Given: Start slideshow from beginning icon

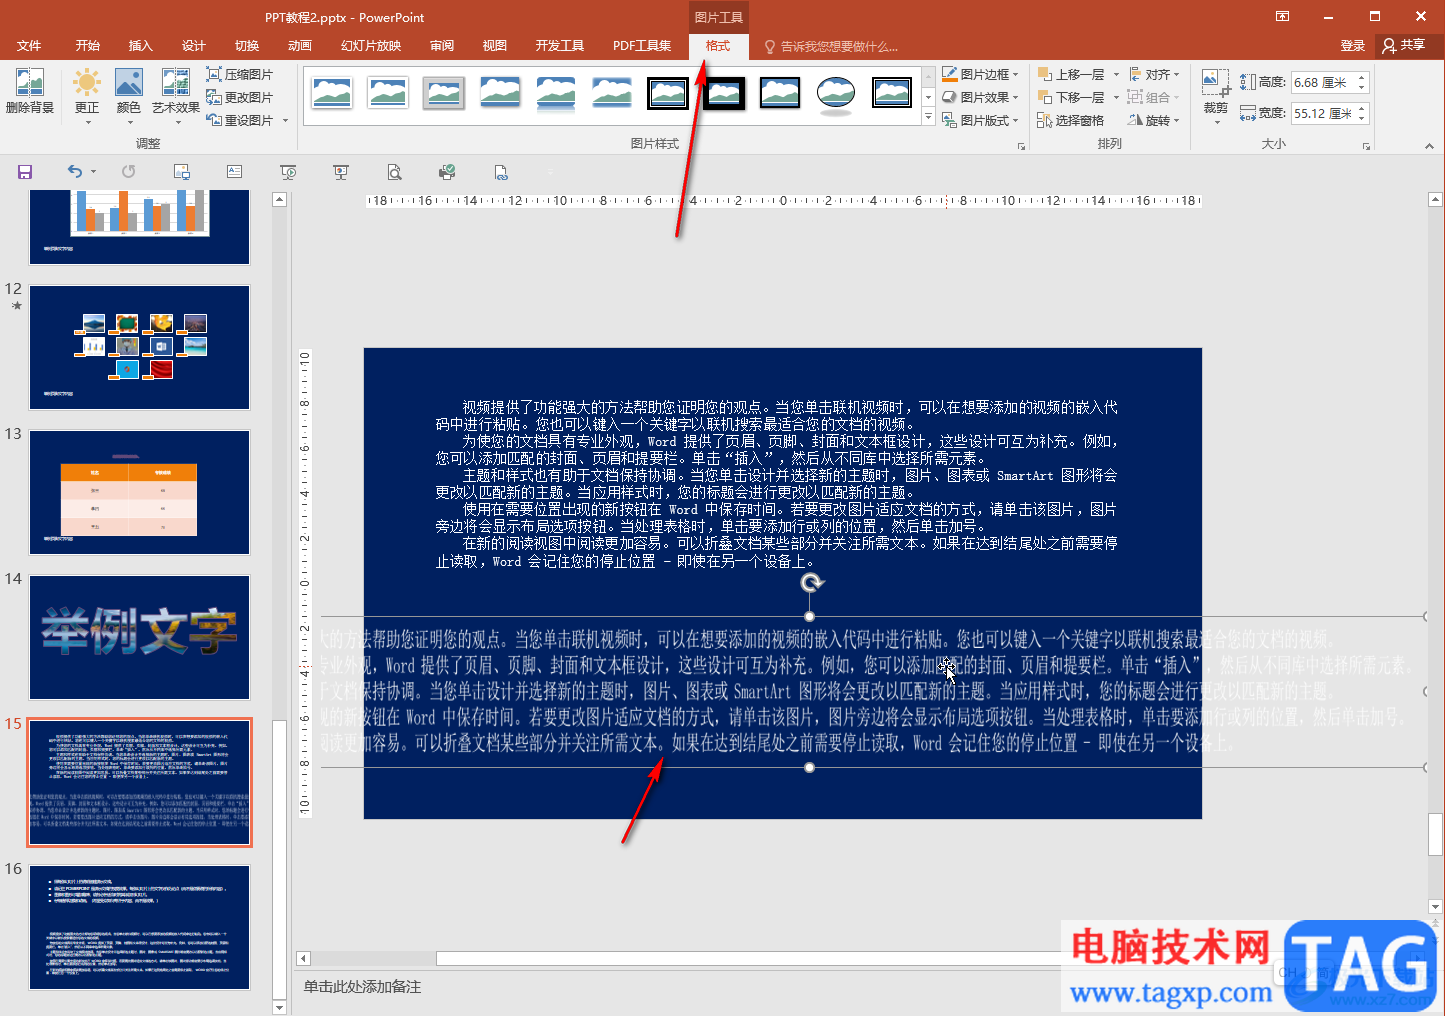Looking at the screenshot, I should 288,172.
